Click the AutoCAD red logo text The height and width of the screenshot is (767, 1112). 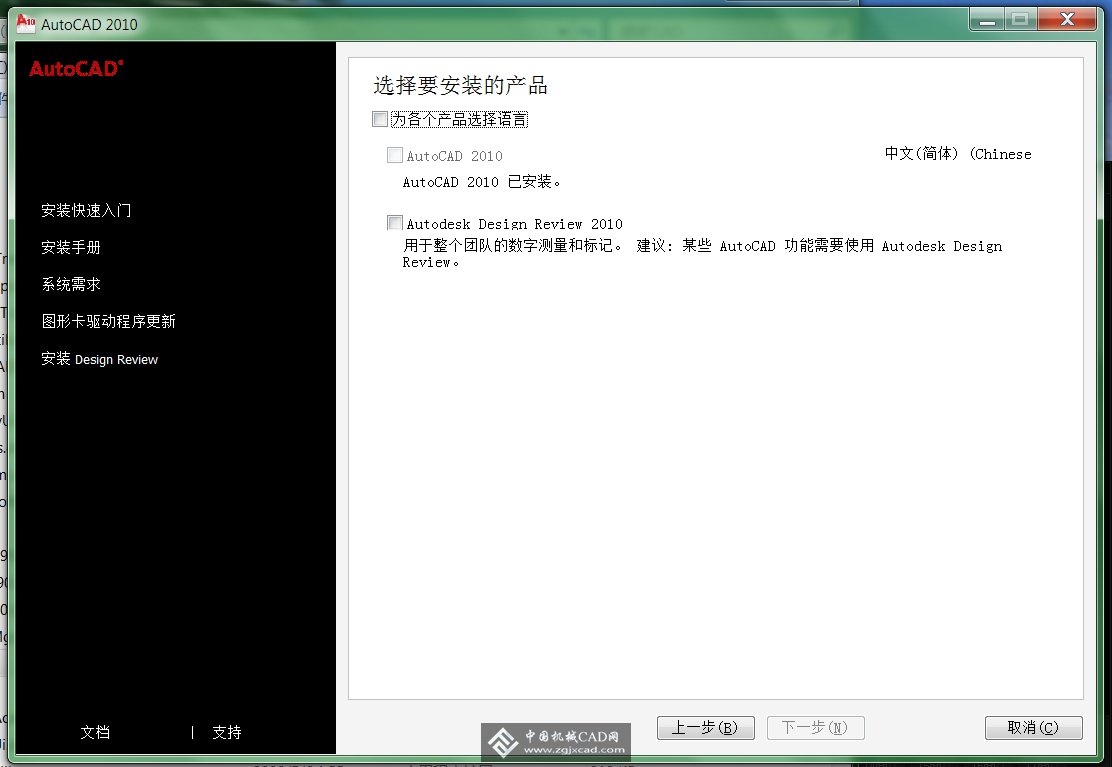(77, 69)
